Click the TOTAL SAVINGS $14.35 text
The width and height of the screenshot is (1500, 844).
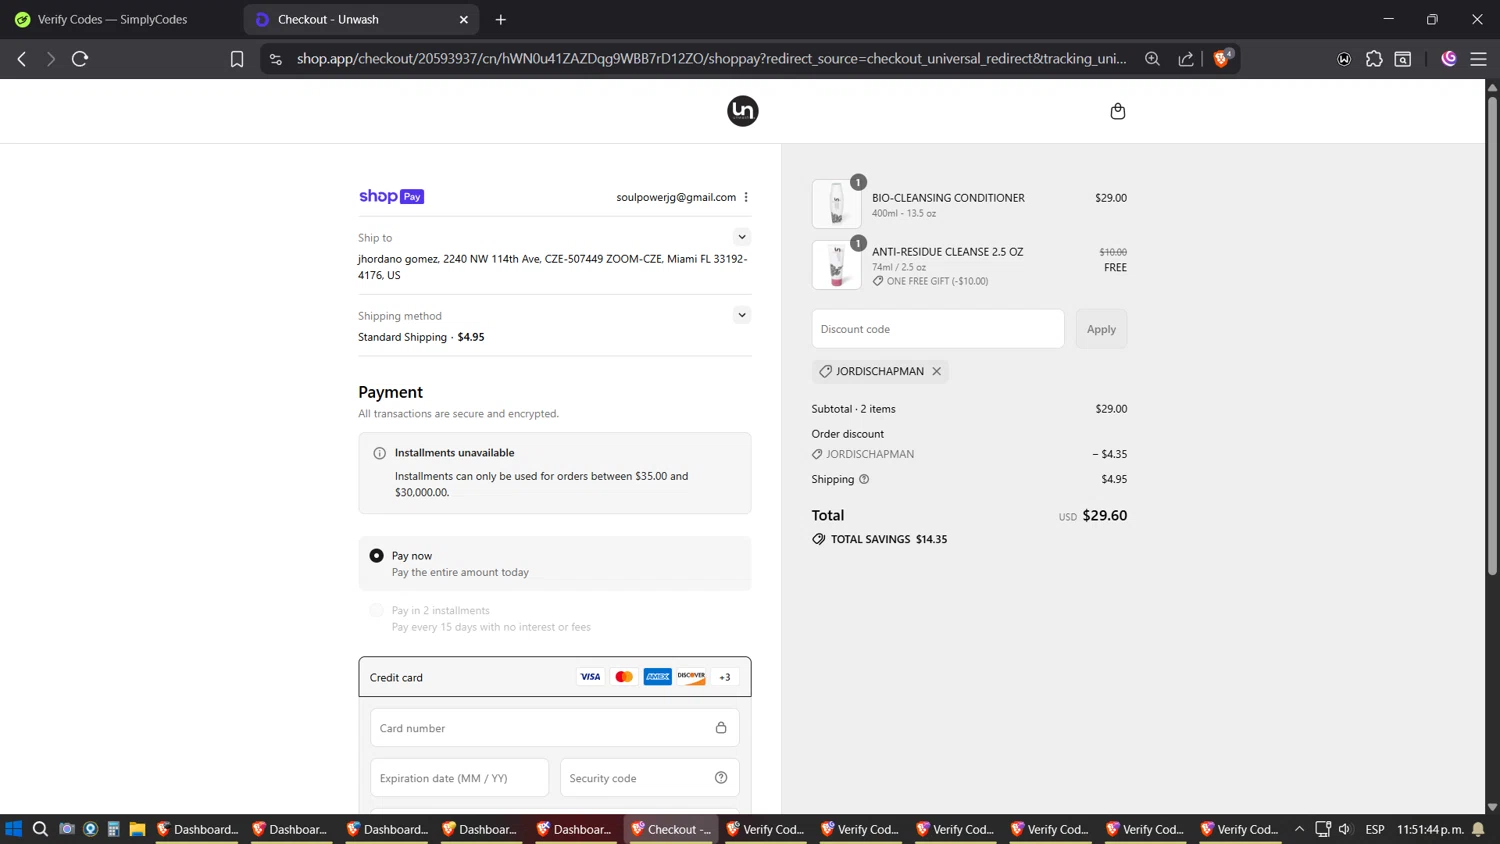click(889, 539)
